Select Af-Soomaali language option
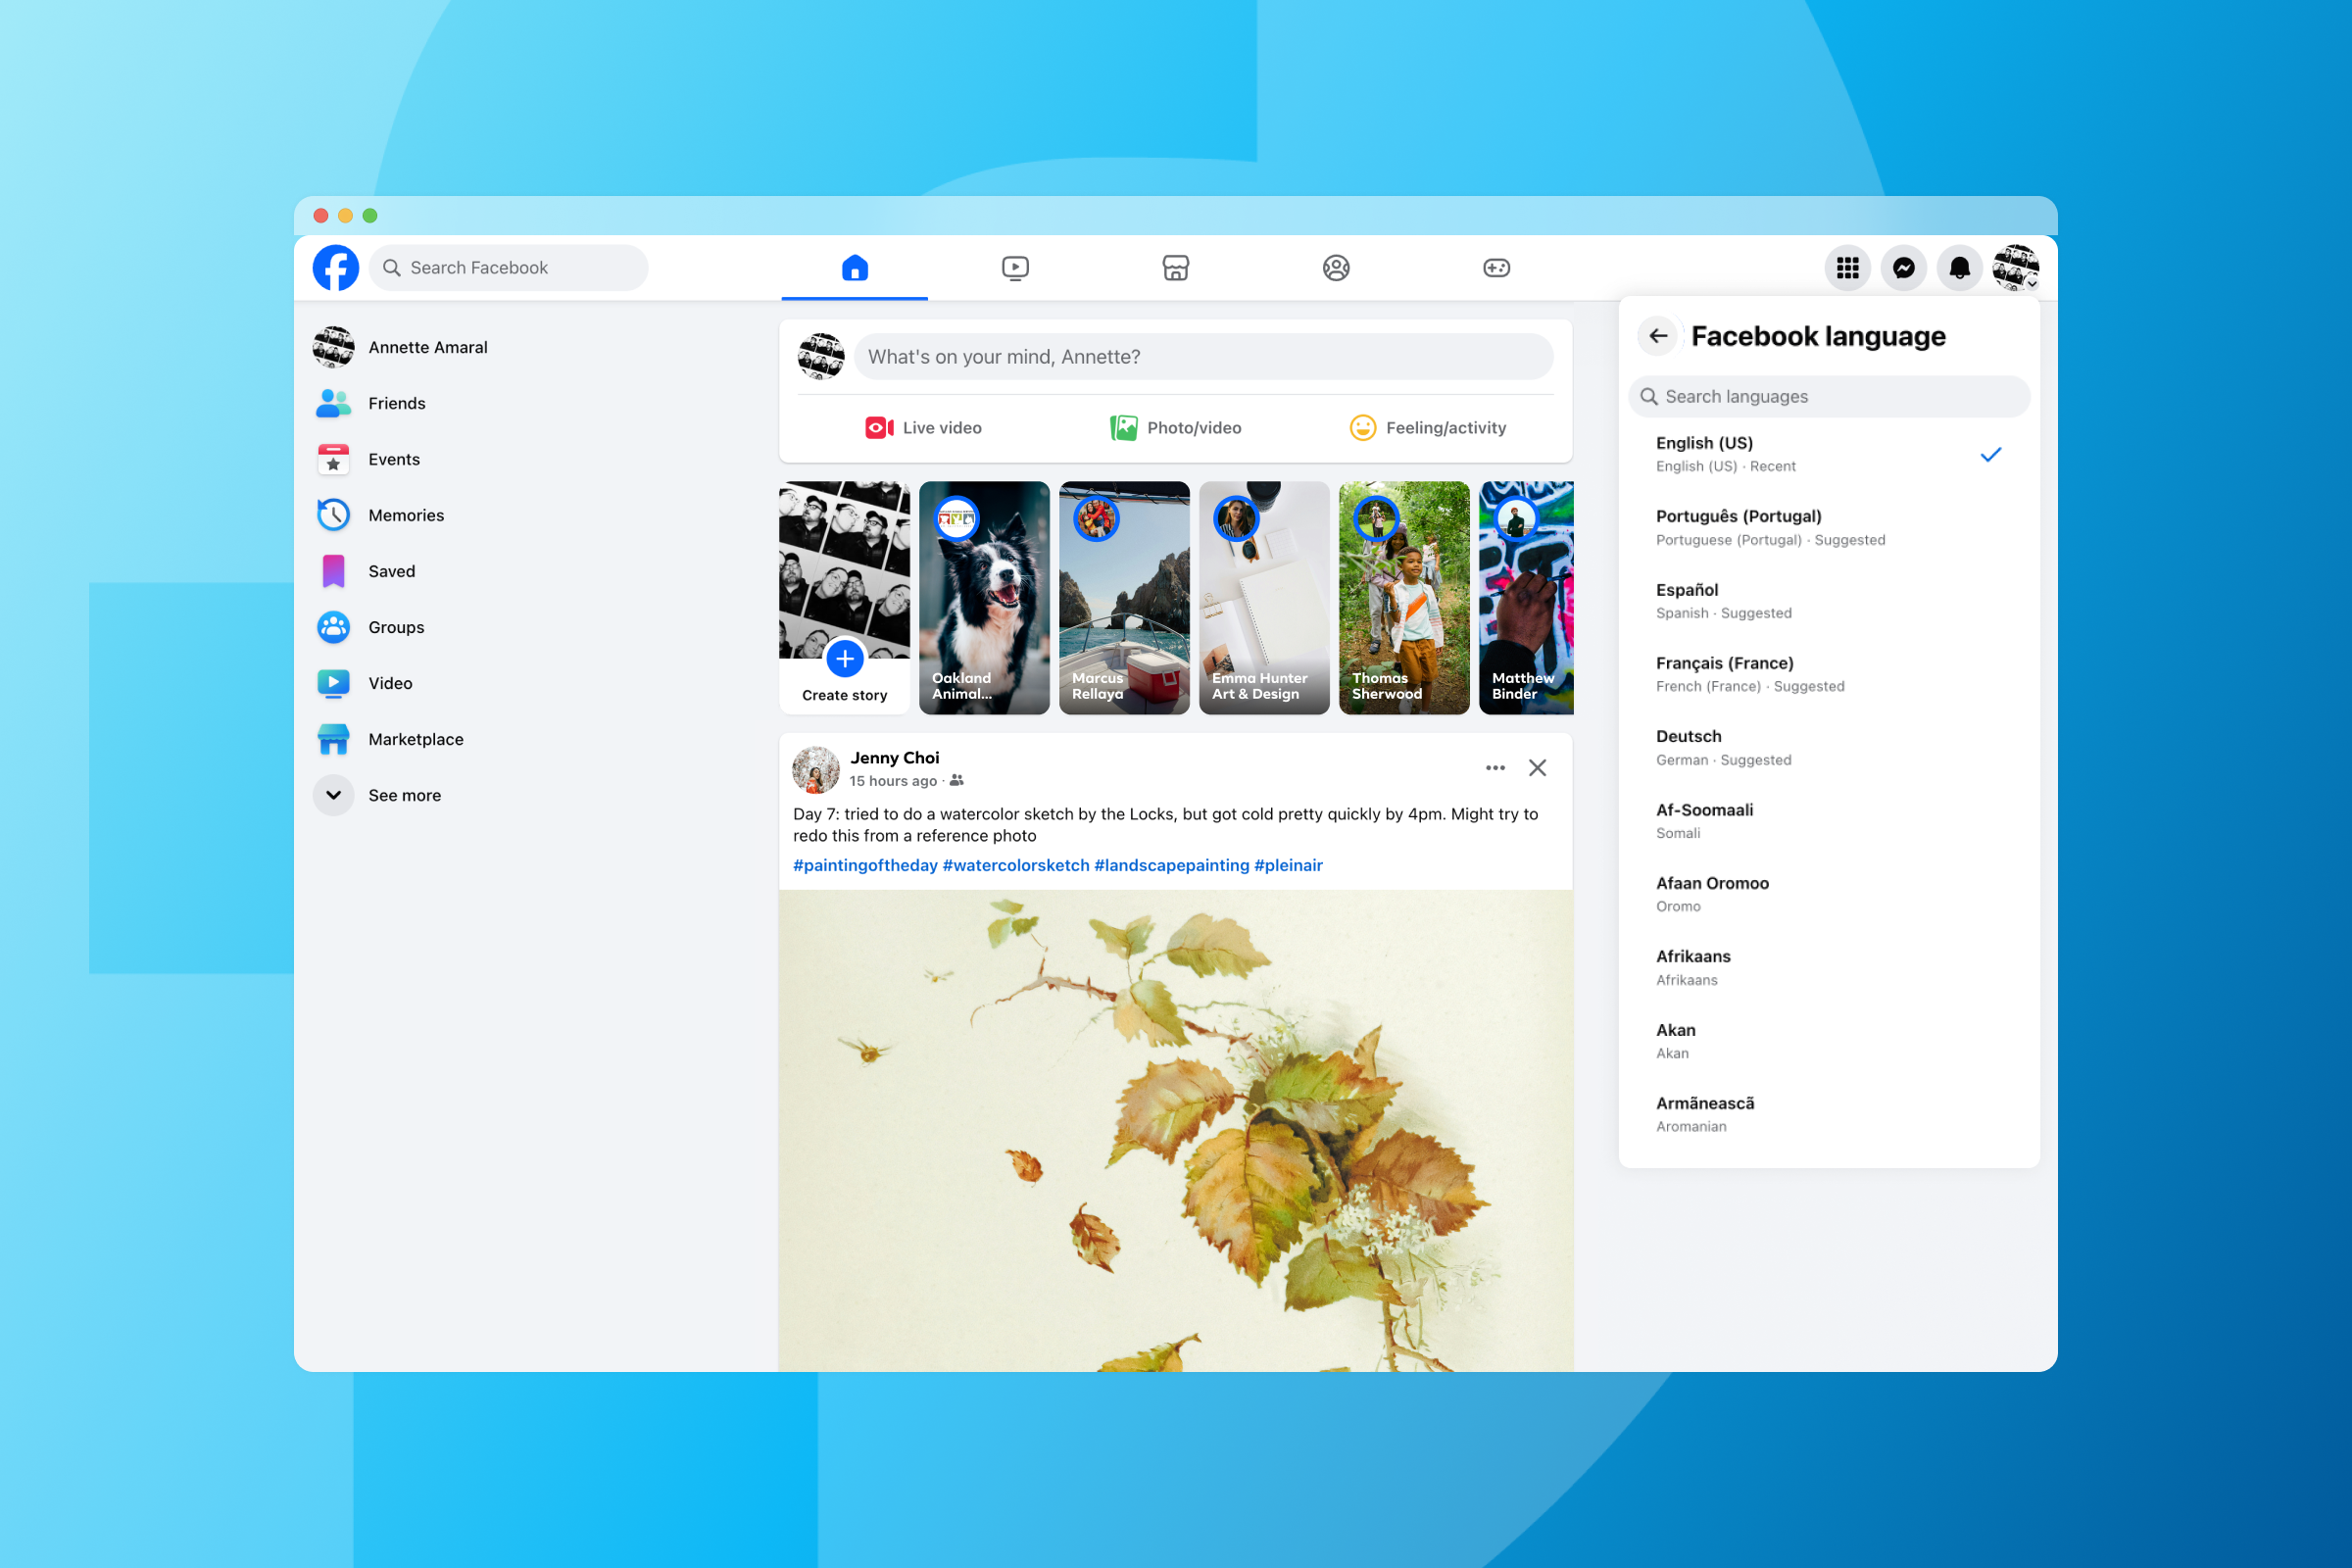 tap(1829, 821)
